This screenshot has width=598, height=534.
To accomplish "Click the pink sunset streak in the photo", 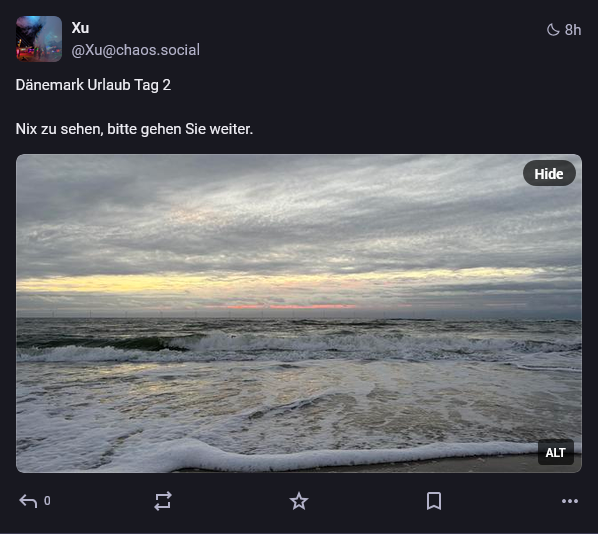I will [290, 306].
